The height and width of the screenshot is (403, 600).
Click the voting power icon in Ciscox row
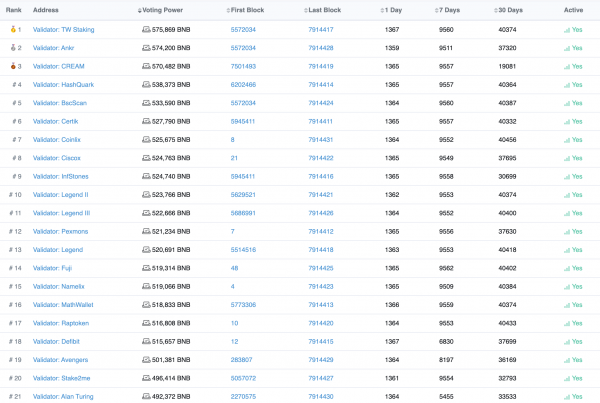(x=146, y=158)
